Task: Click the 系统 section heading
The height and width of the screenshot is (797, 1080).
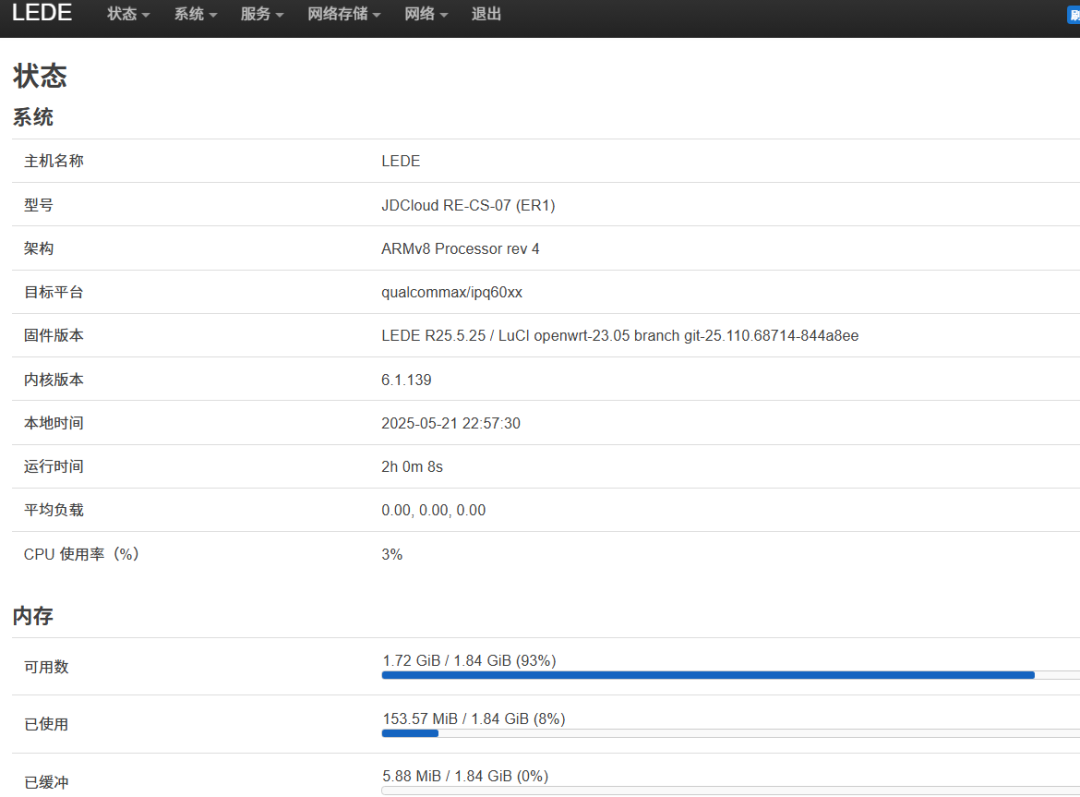Action: click(33, 117)
